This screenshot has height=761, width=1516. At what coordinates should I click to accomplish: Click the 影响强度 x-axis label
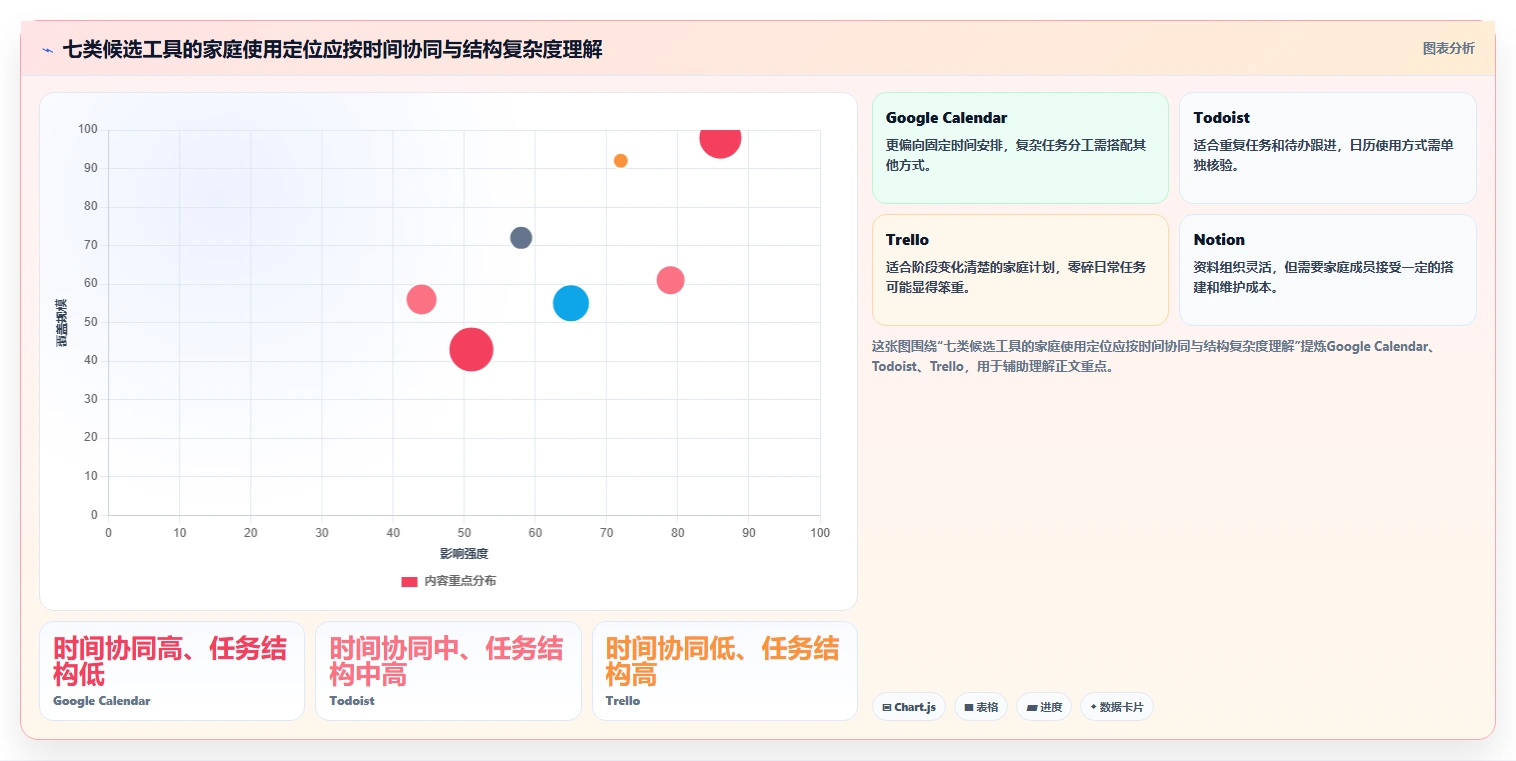point(464,554)
